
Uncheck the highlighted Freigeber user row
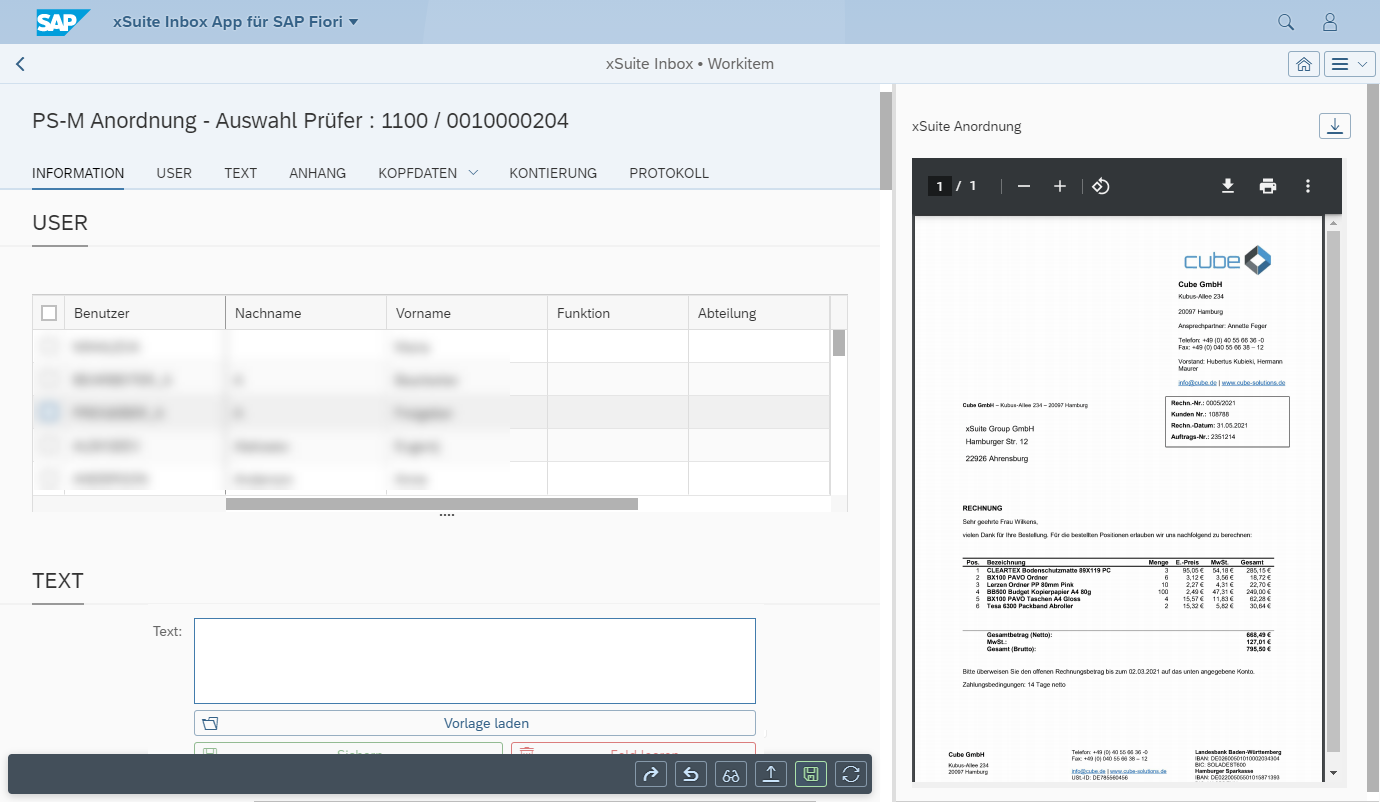49,412
